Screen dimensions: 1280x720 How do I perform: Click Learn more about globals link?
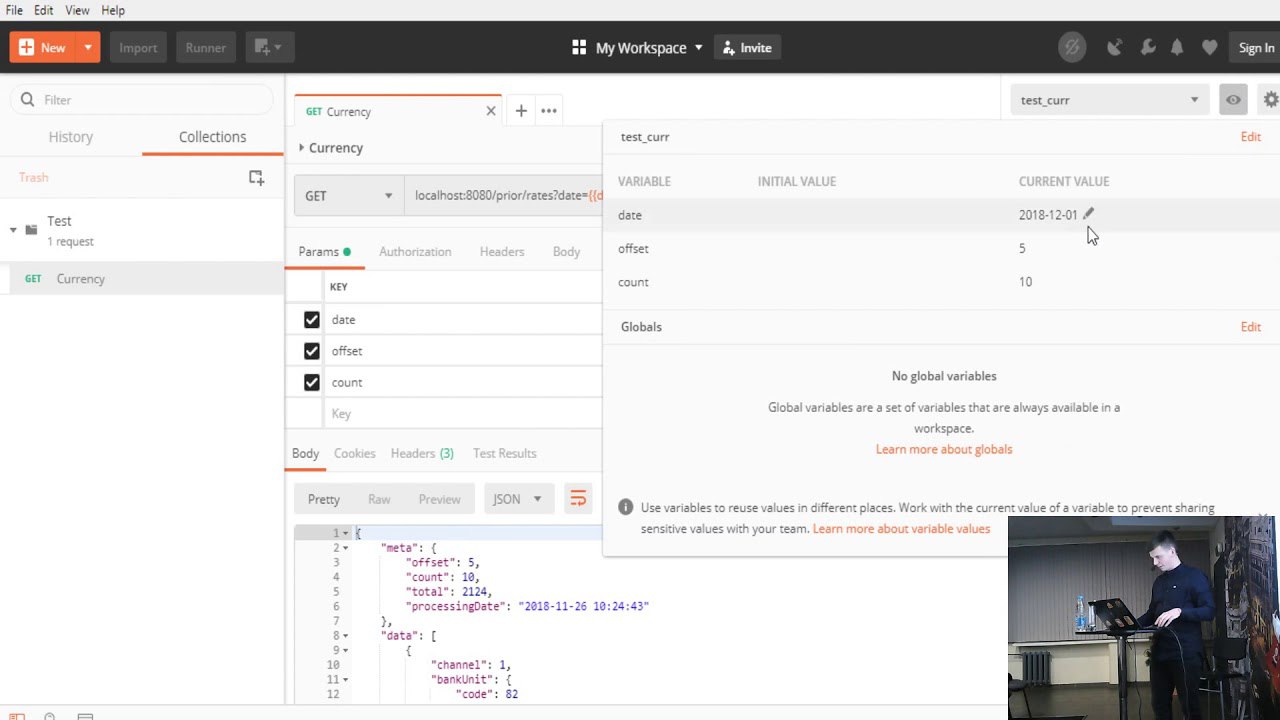[x=943, y=449]
